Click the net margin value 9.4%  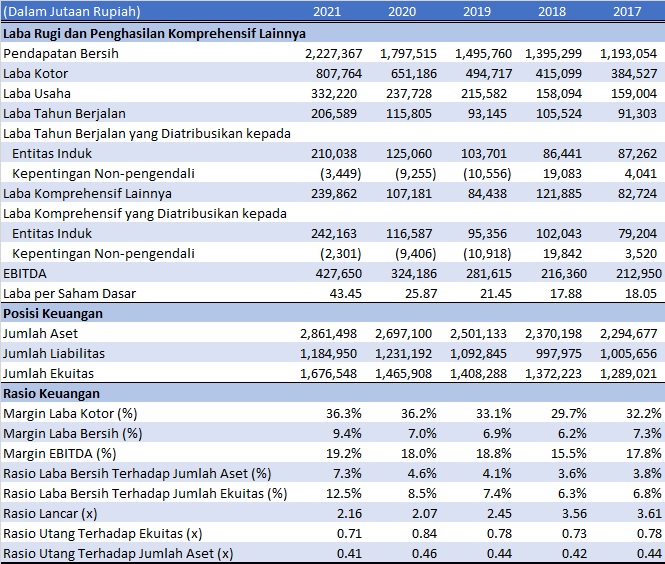(347, 433)
